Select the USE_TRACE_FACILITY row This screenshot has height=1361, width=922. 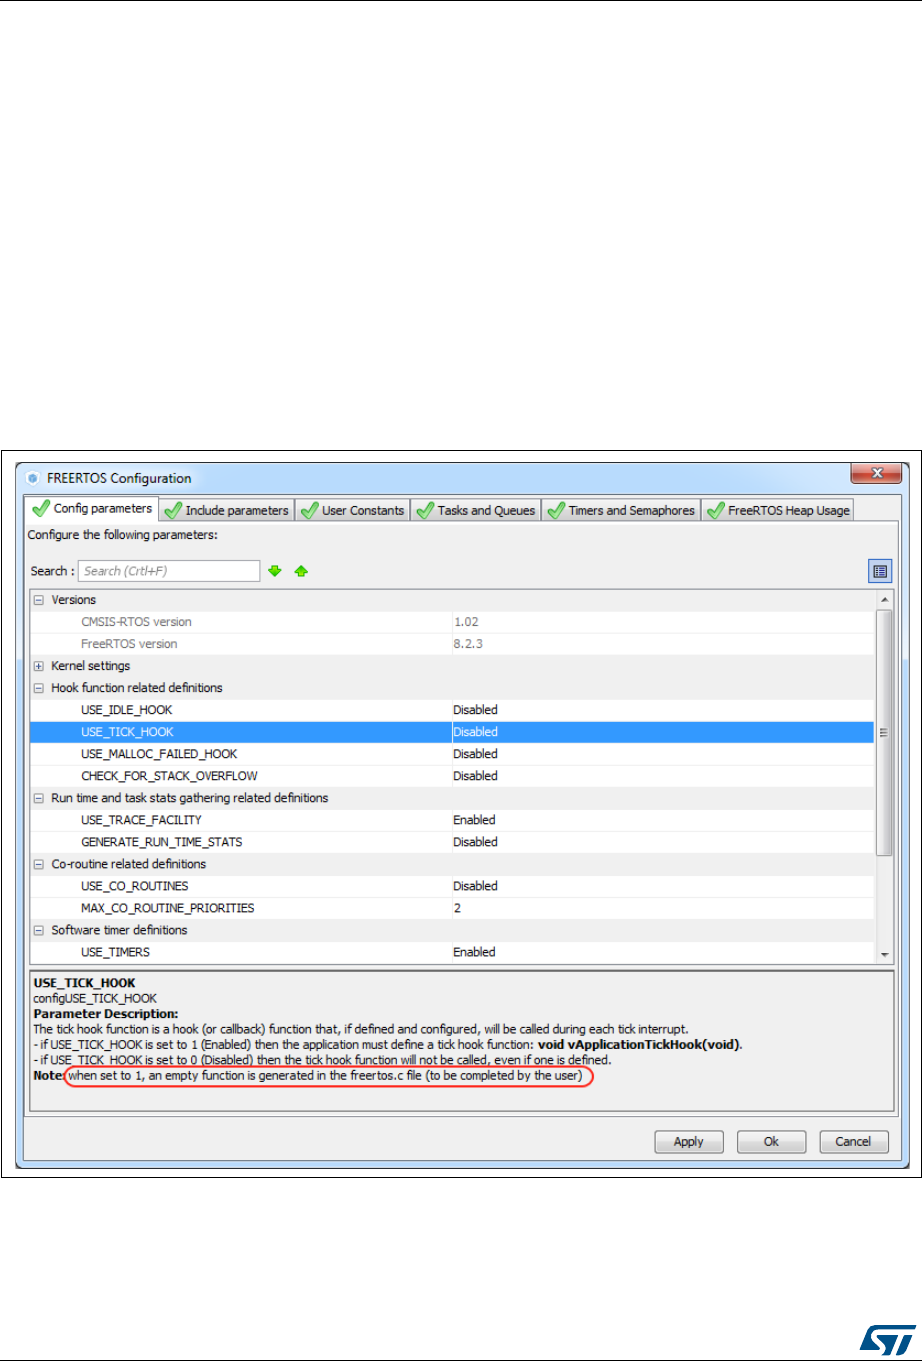pos(452,820)
